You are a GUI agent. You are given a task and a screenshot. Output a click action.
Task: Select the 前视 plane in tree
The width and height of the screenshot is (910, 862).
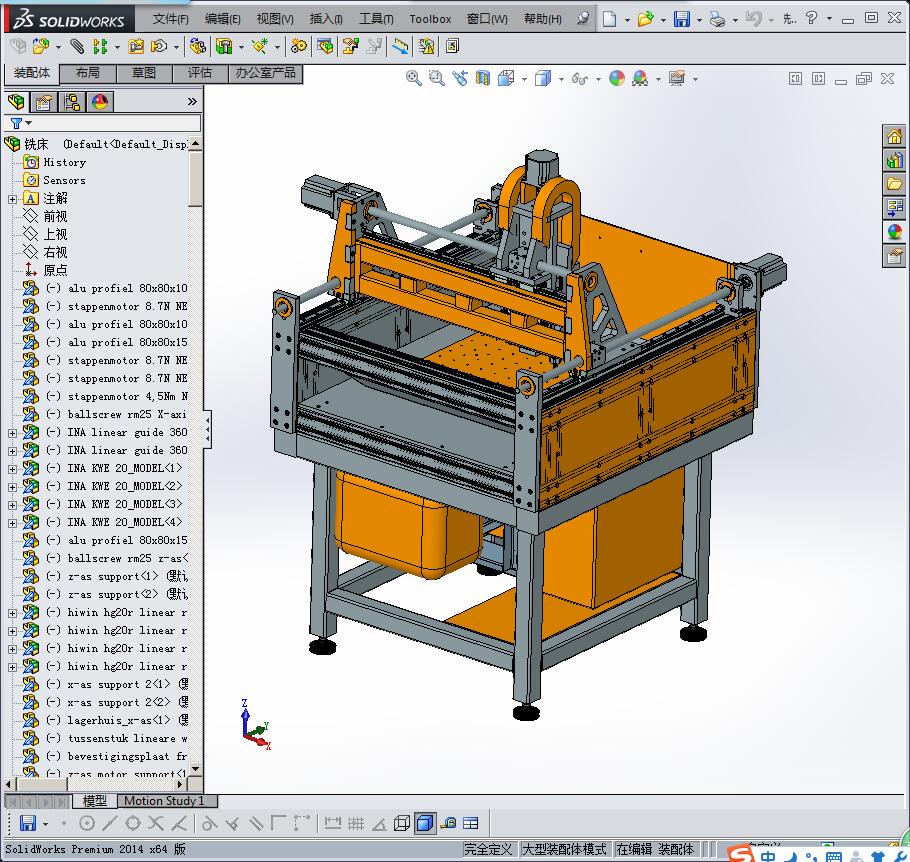click(55, 217)
